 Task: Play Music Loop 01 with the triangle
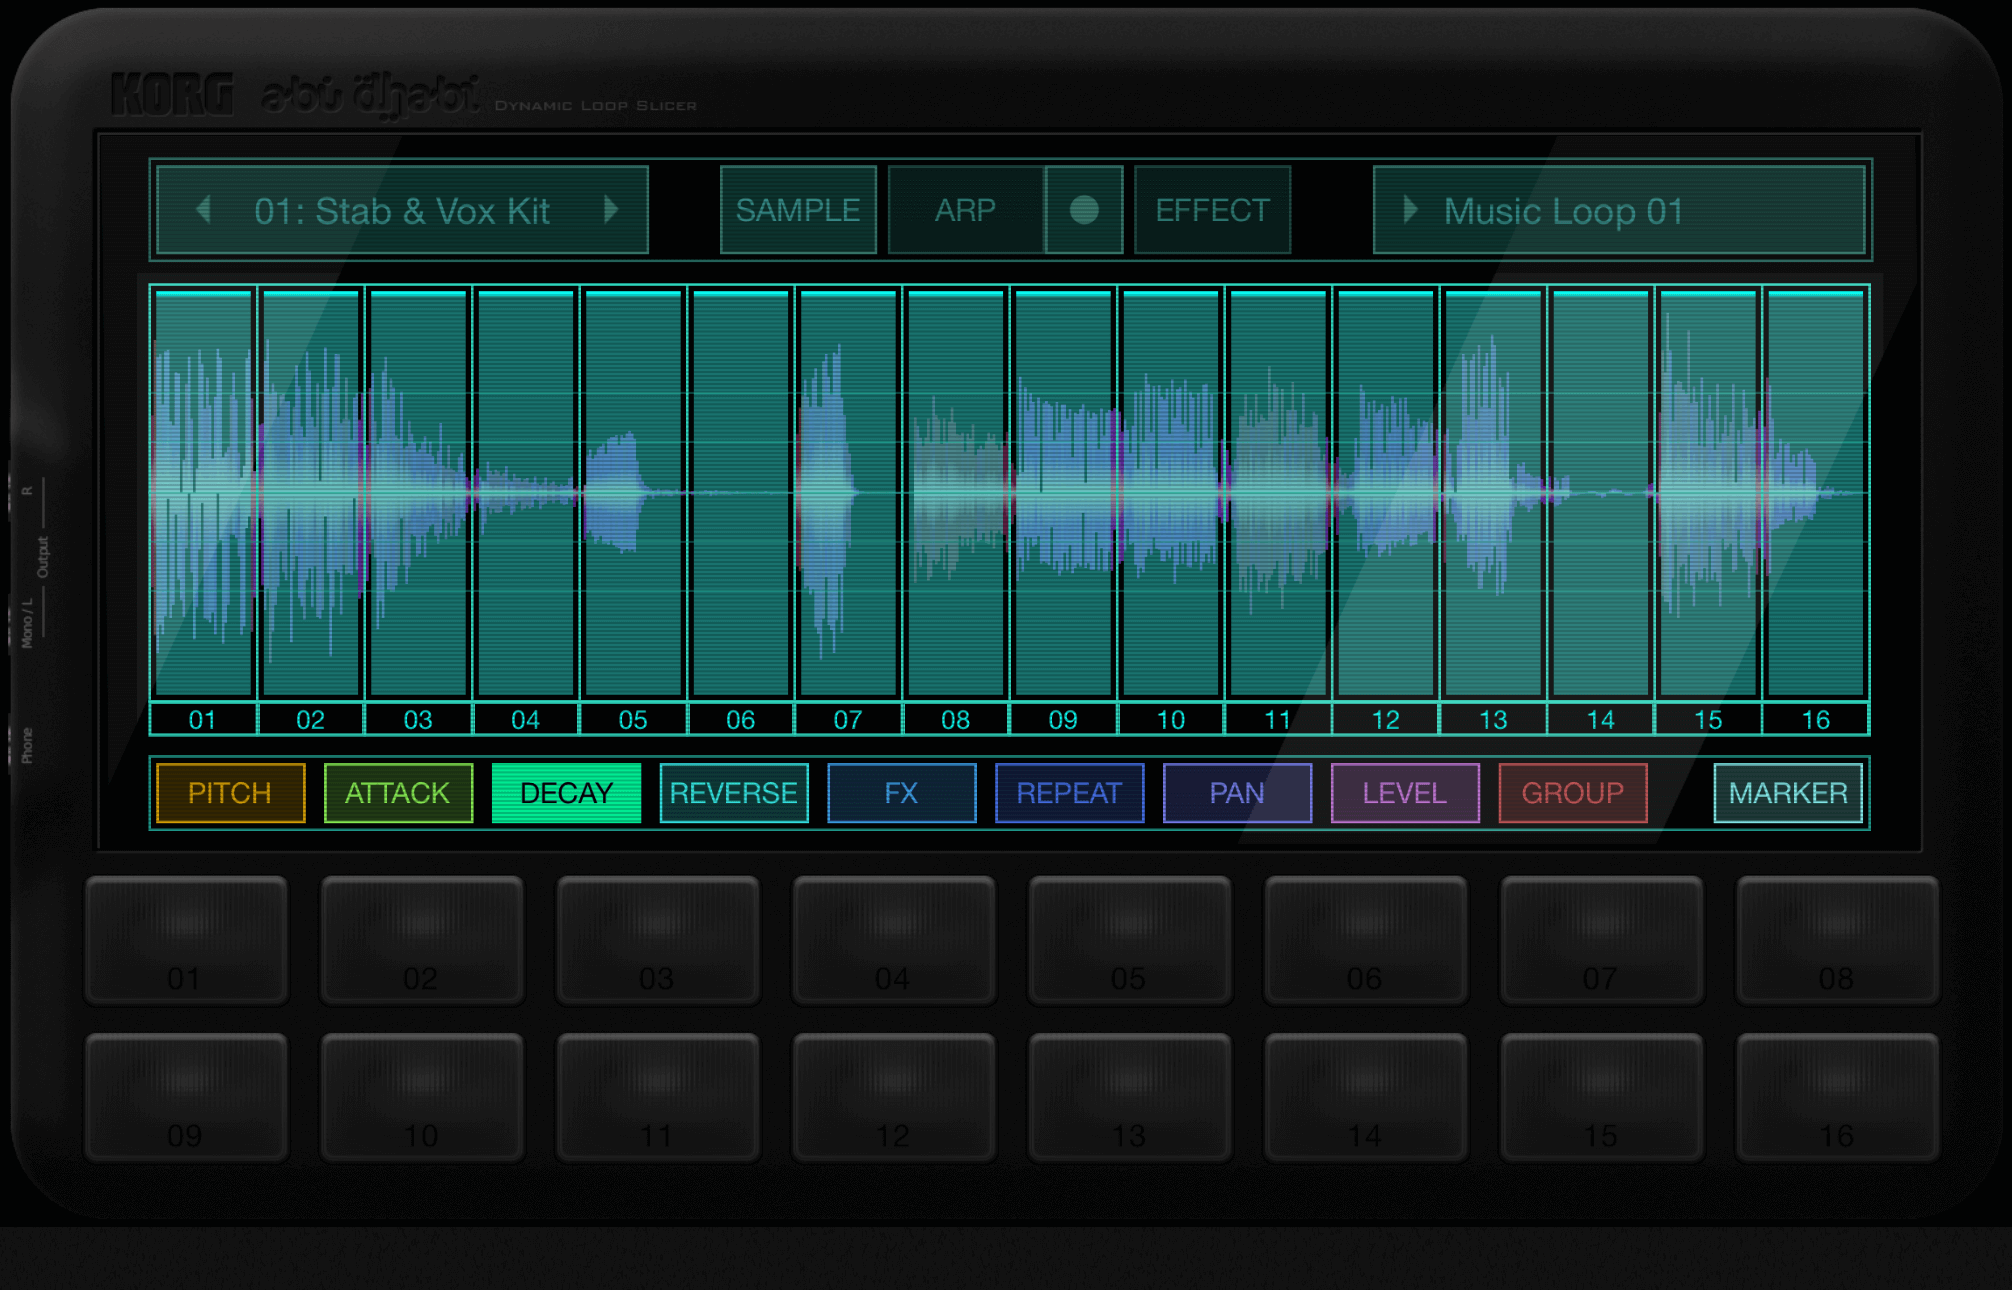(x=1410, y=210)
